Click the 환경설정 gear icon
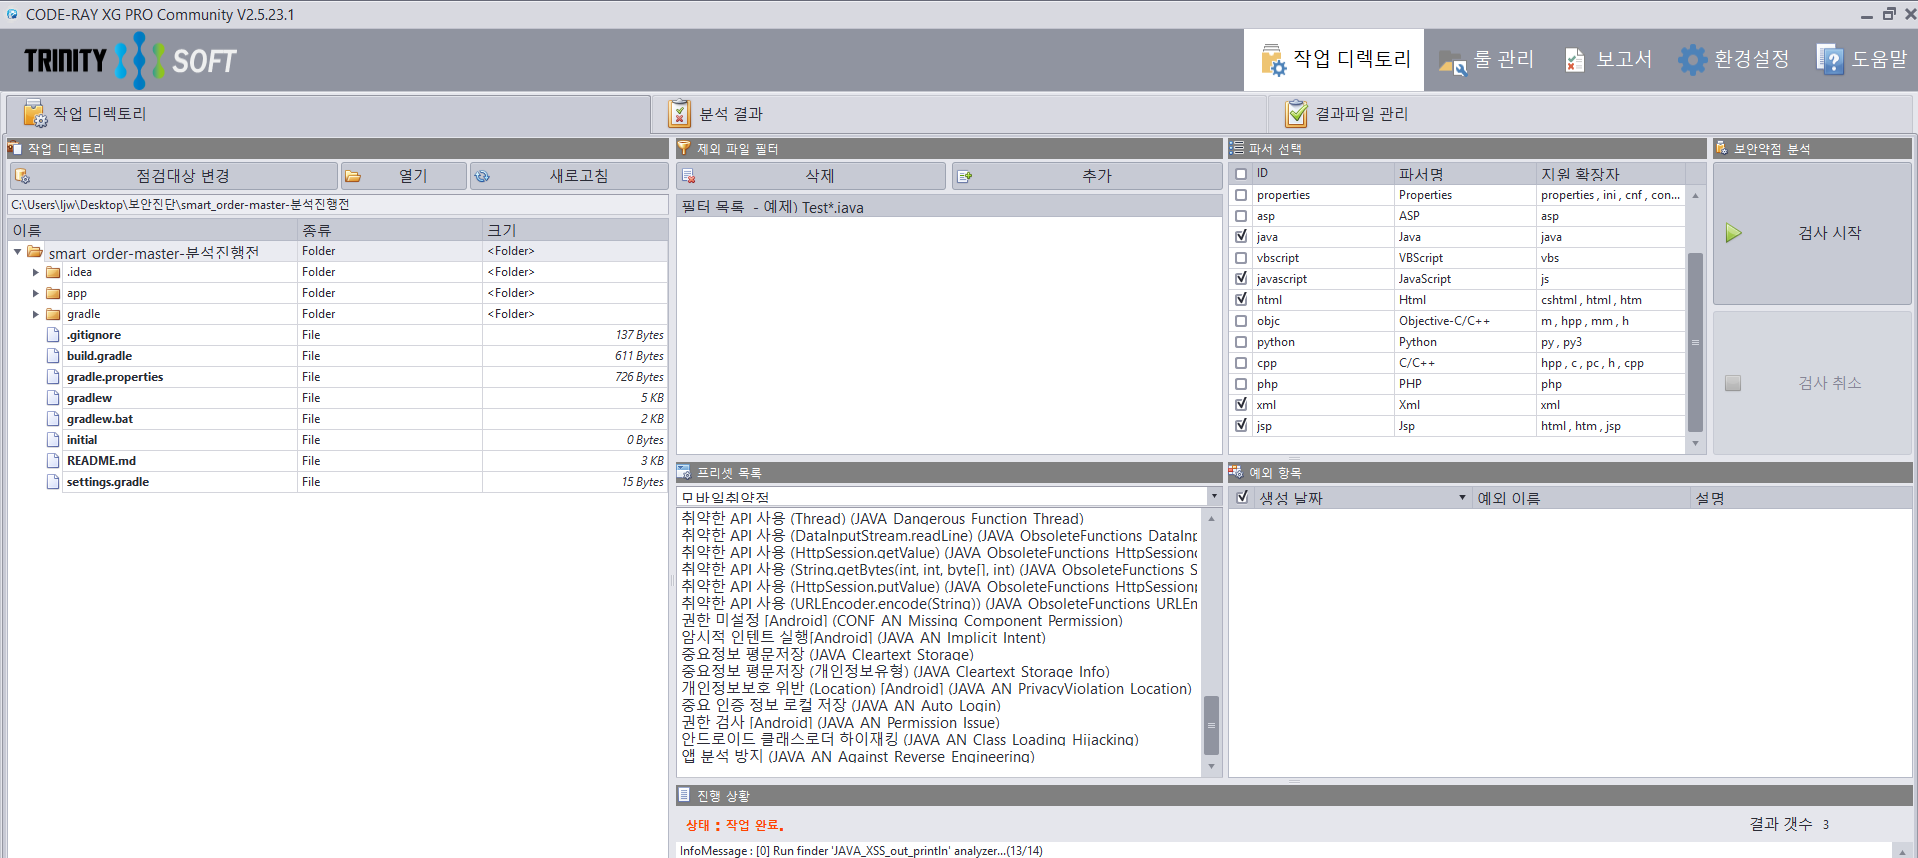1918x858 pixels. 1692,60
